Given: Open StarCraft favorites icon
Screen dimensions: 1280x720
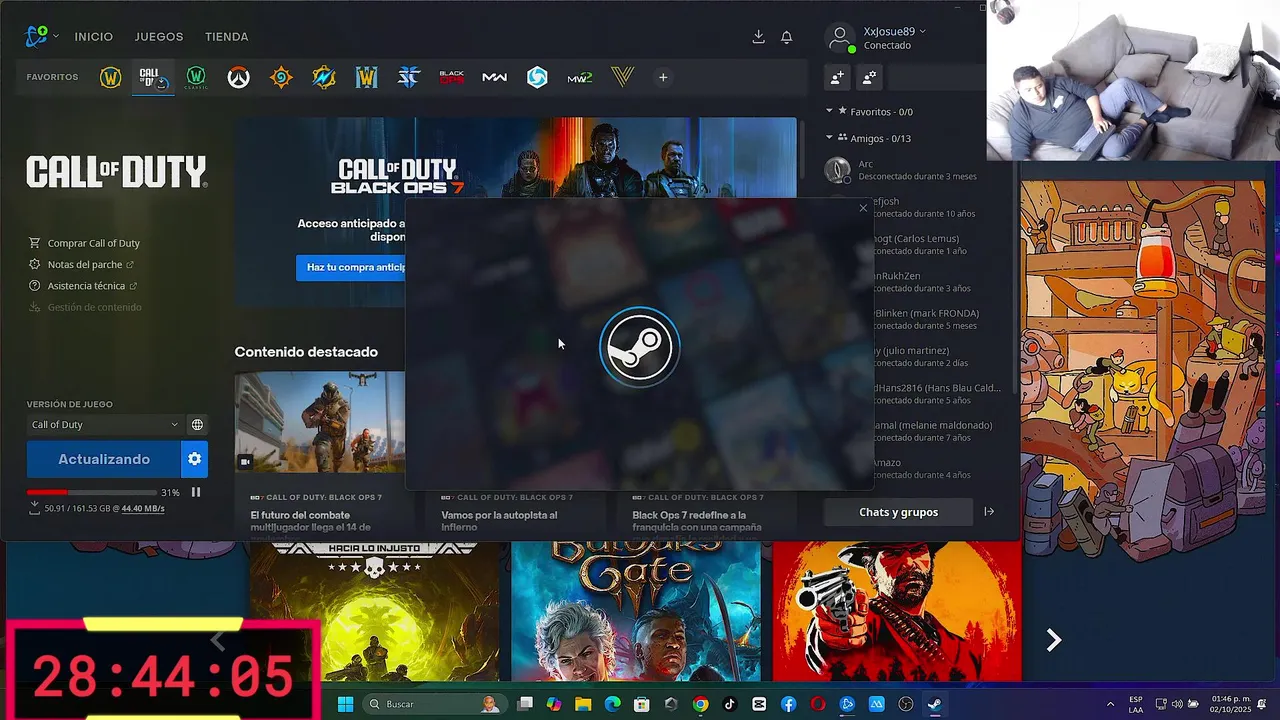Looking at the screenshot, I should click(x=409, y=77).
